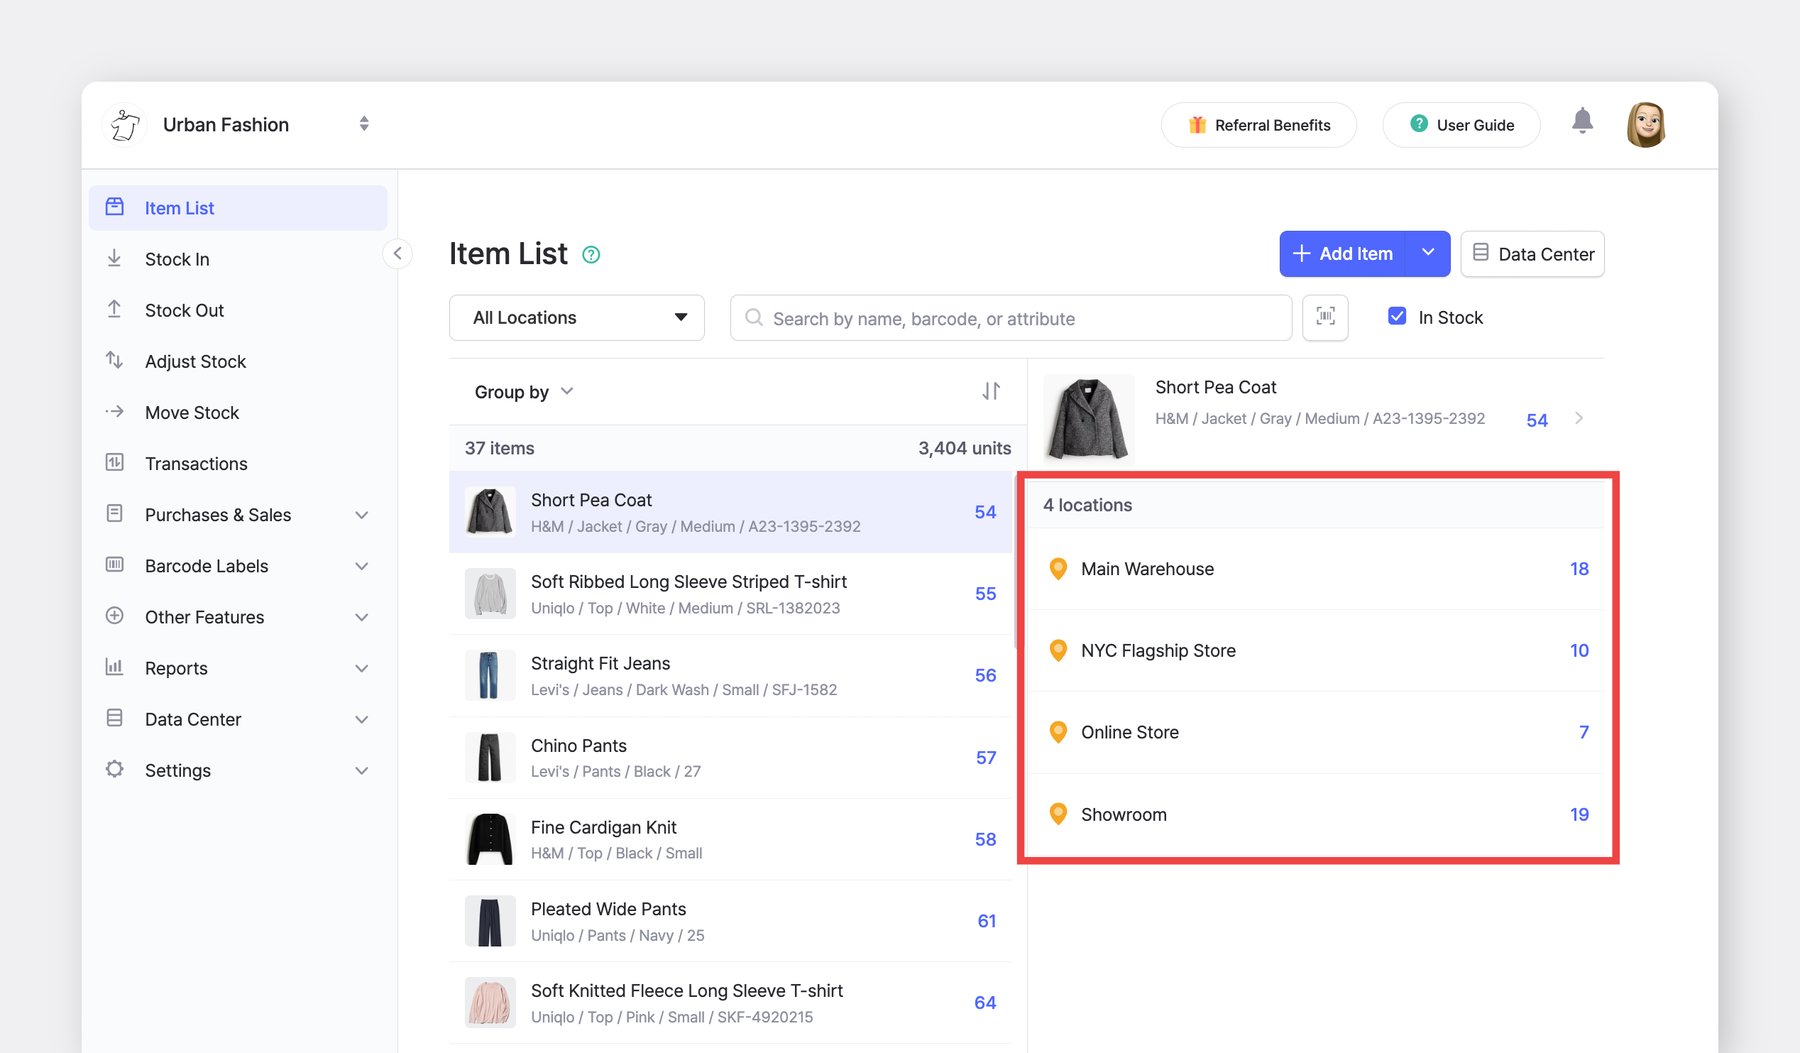Open the Add Item dropdown arrow

point(1428,254)
